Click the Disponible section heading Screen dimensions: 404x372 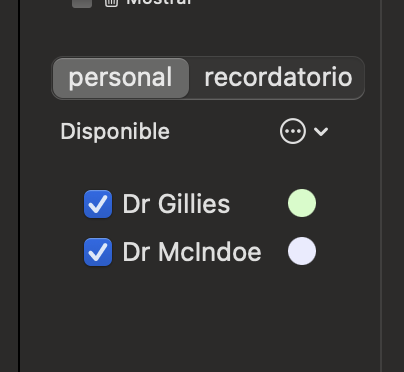coord(115,131)
